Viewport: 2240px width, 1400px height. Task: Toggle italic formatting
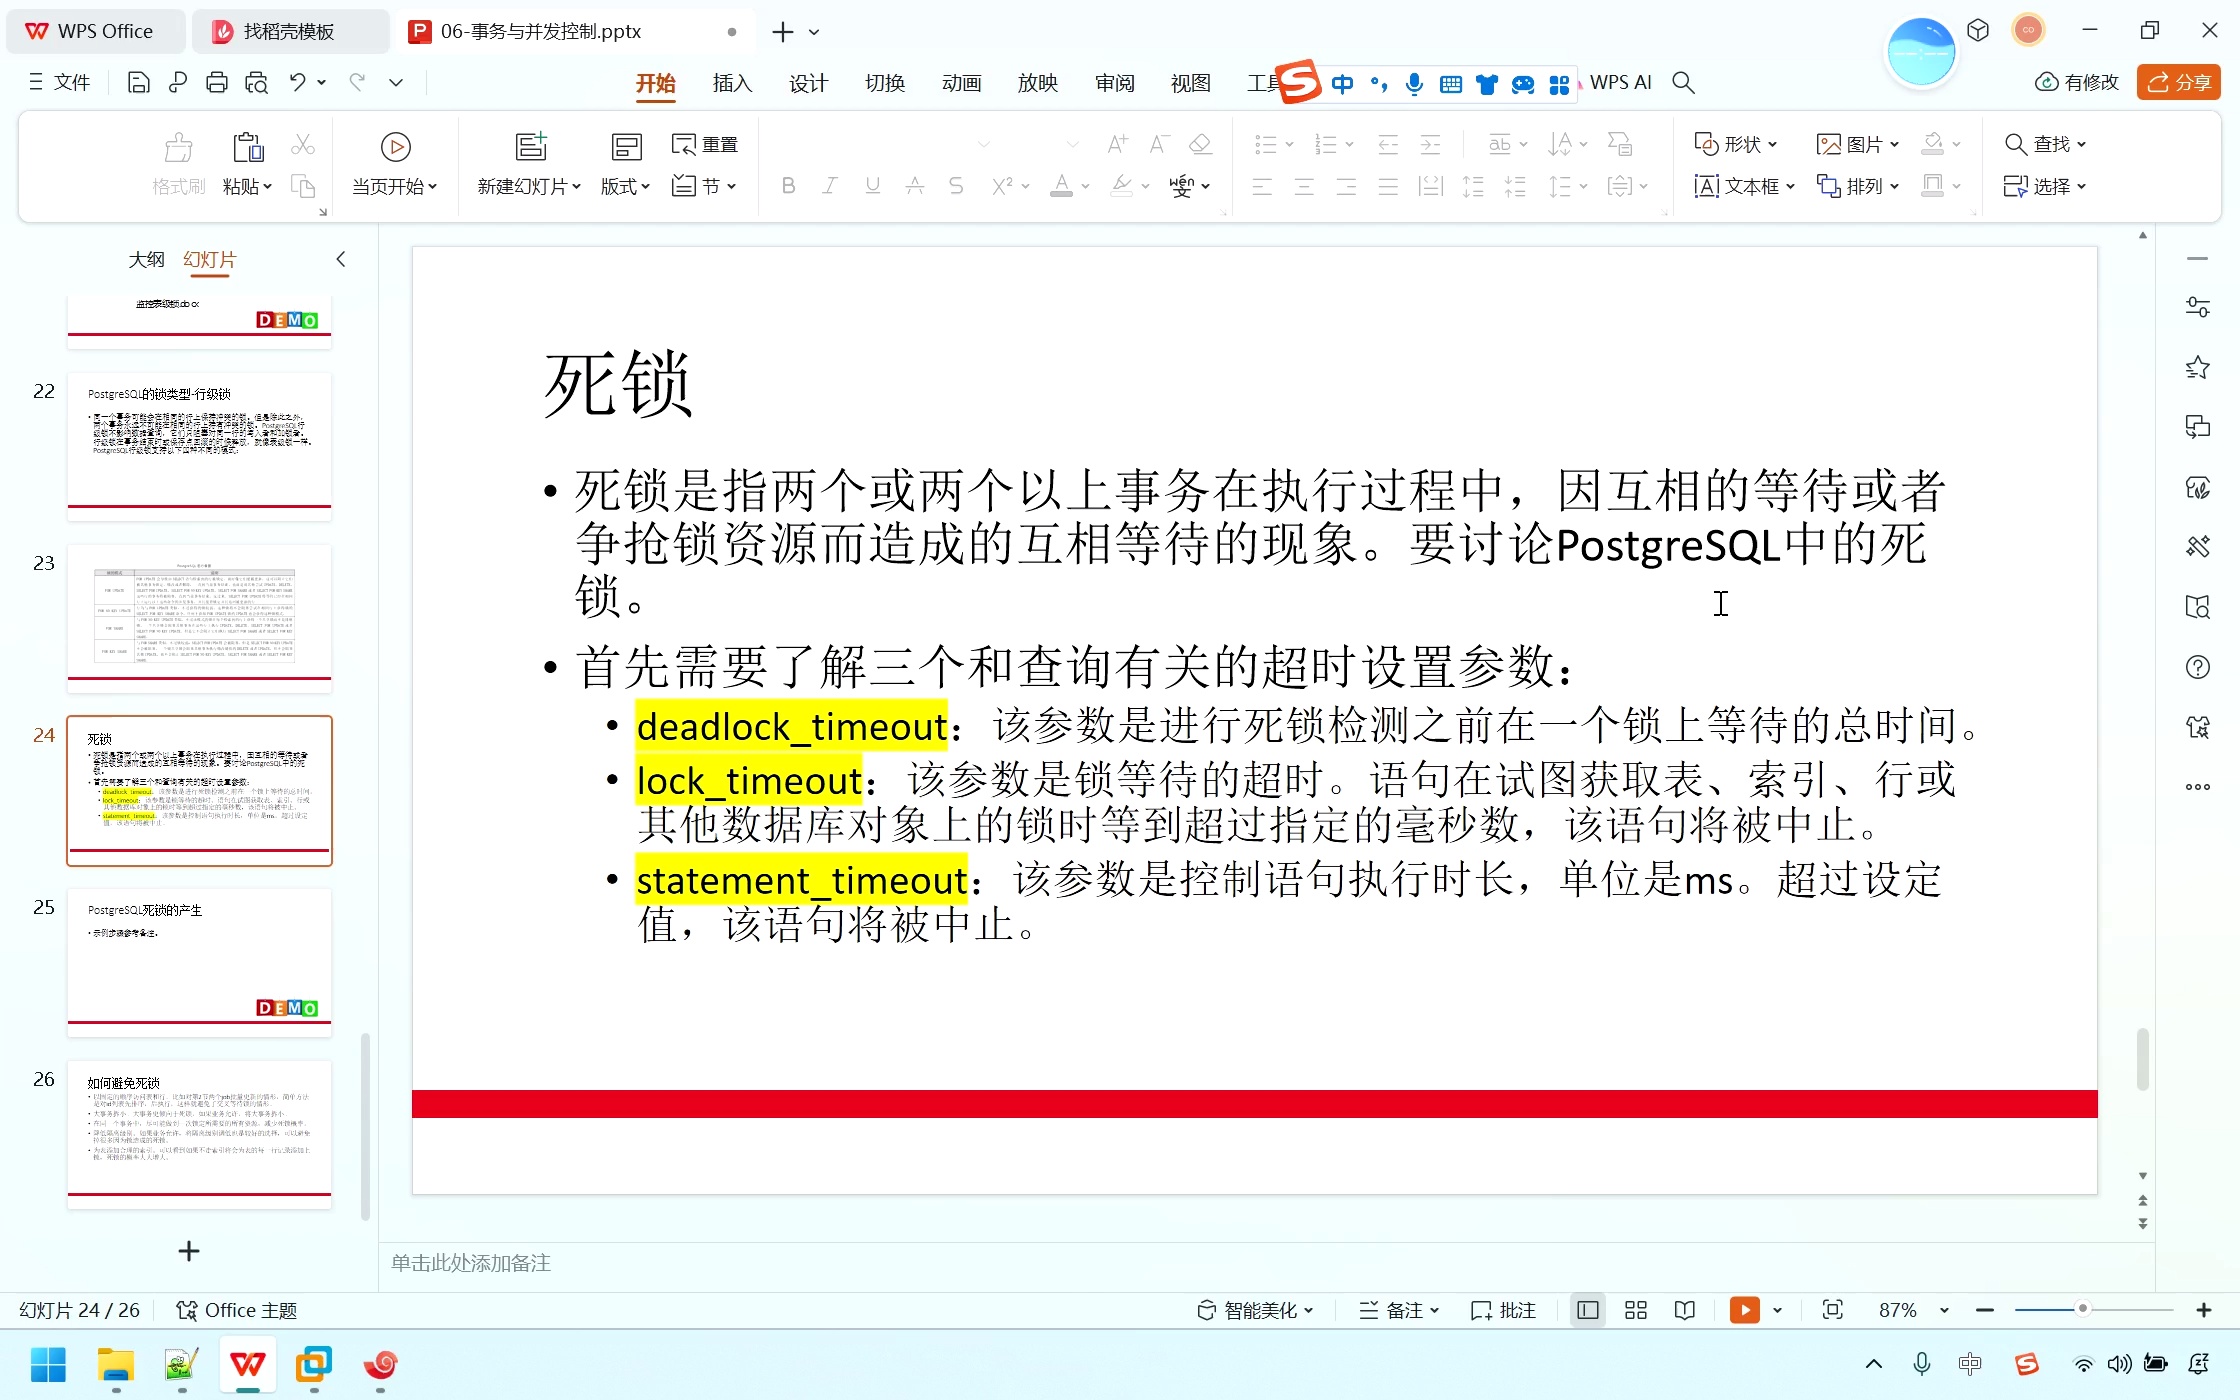pos(830,185)
